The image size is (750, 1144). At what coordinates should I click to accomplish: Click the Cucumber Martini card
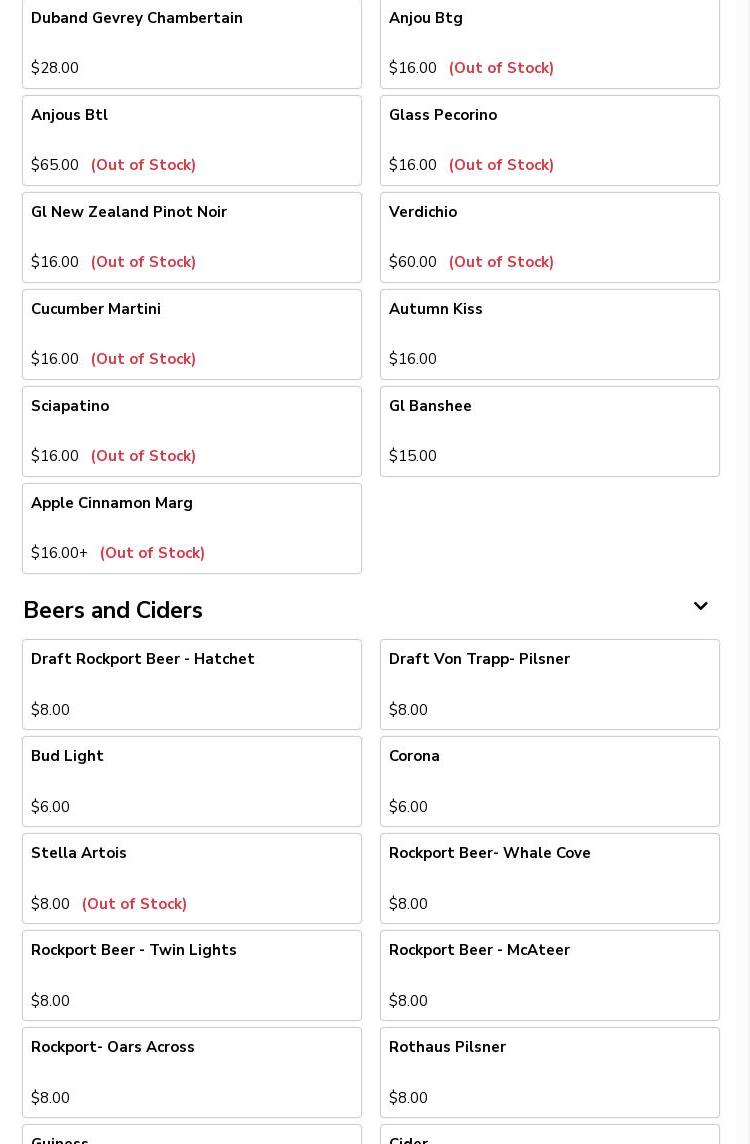(192, 334)
